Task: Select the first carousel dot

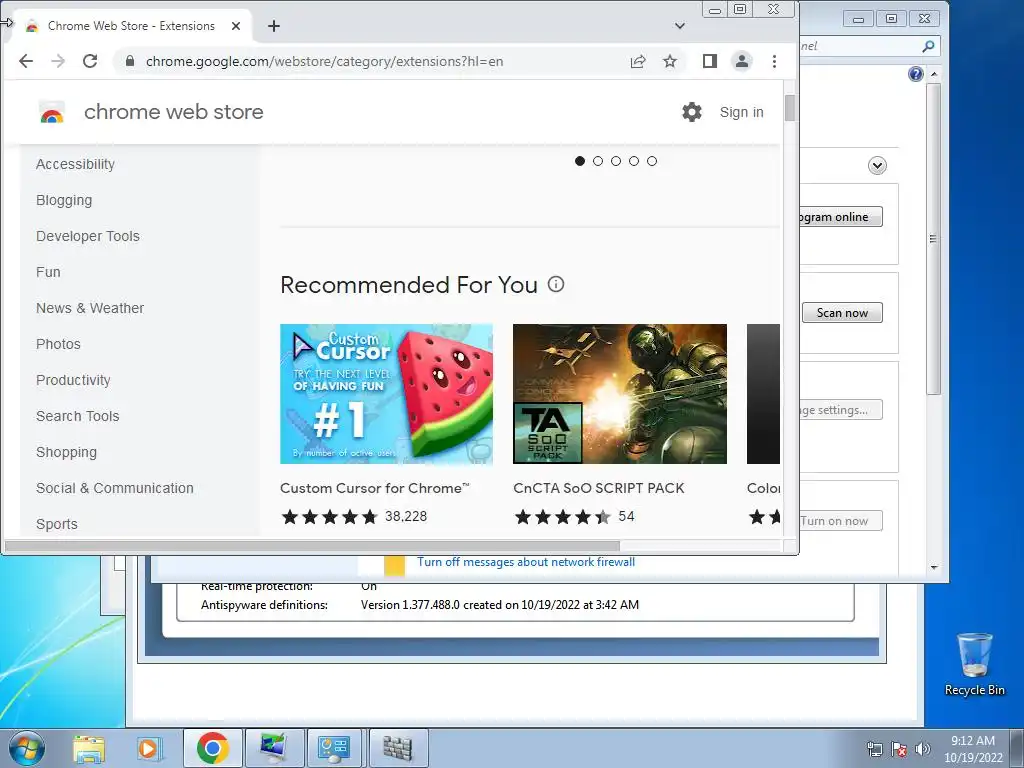Action: pos(580,161)
